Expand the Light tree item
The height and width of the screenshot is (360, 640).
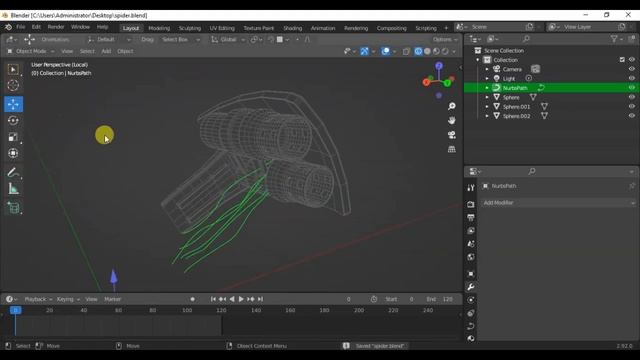pyautogui.click(x=487, y=78)
